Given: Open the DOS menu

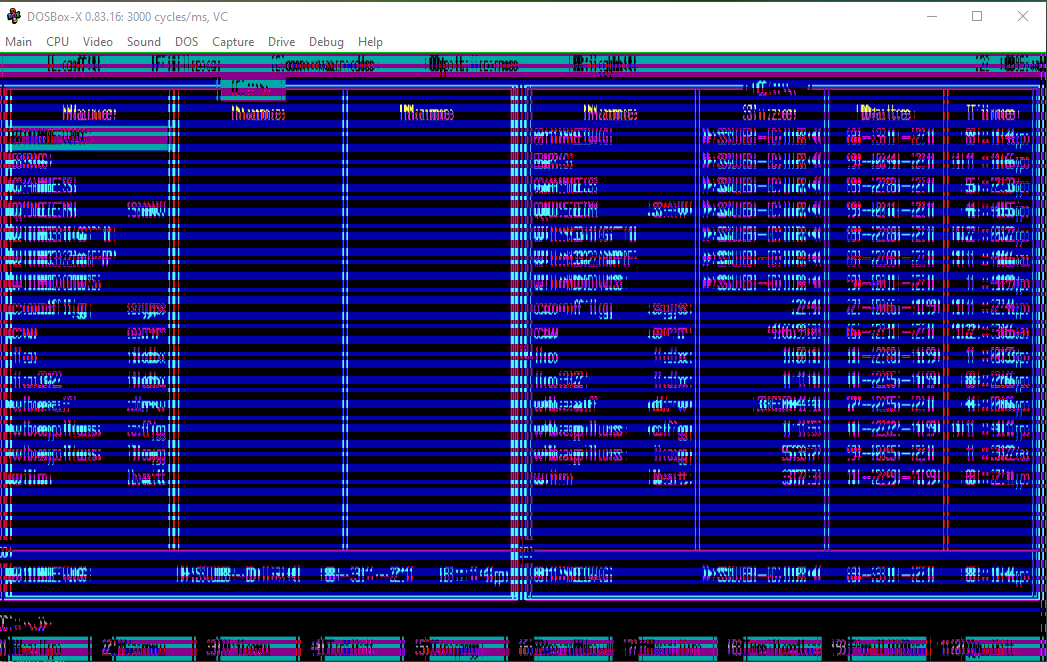Looking at the screenshot, I should point(186,41).
